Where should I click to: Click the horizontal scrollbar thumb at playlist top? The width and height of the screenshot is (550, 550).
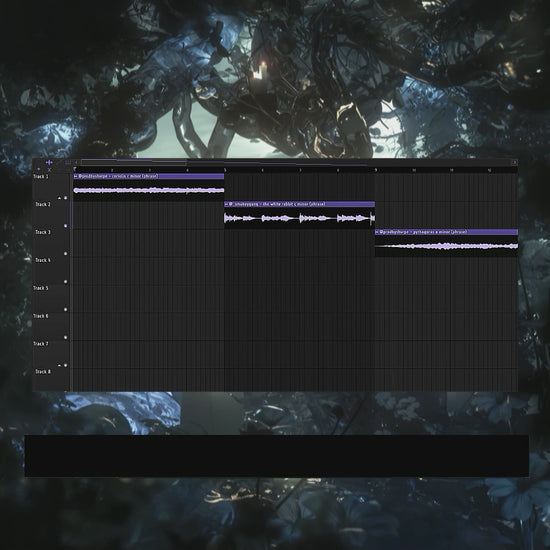pyautogui.click(x=134, y=162)
